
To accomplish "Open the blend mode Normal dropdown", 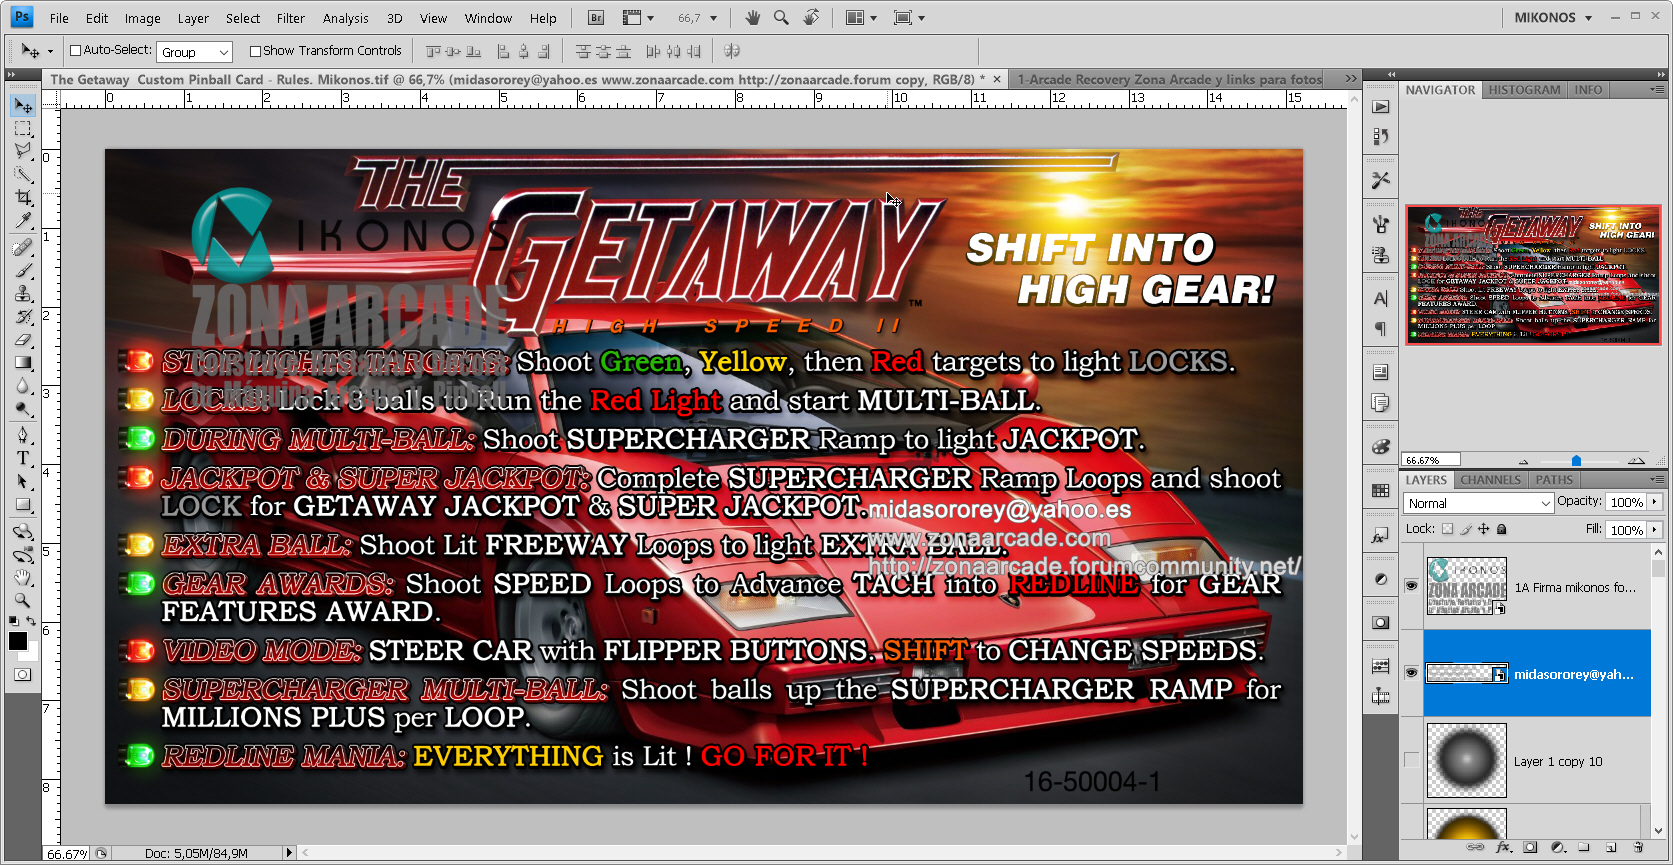I will pos(1478,503).
